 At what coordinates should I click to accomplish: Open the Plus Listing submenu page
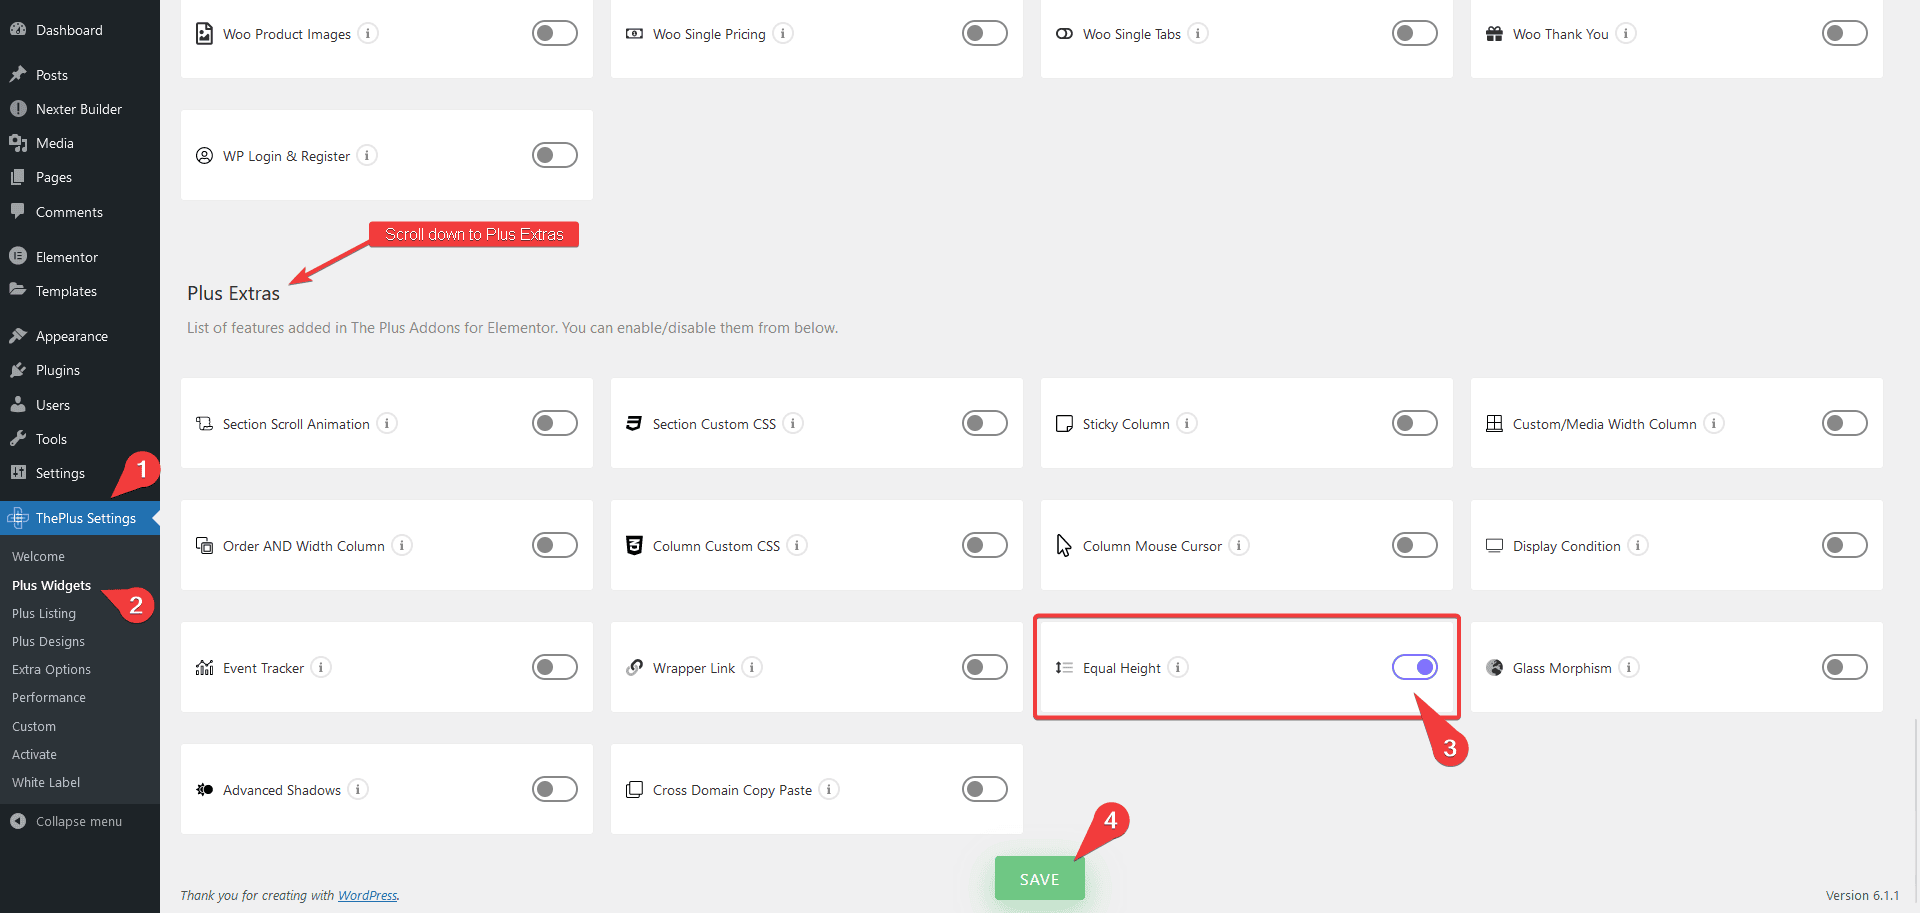pyautogui.click(x=44, y=614)
